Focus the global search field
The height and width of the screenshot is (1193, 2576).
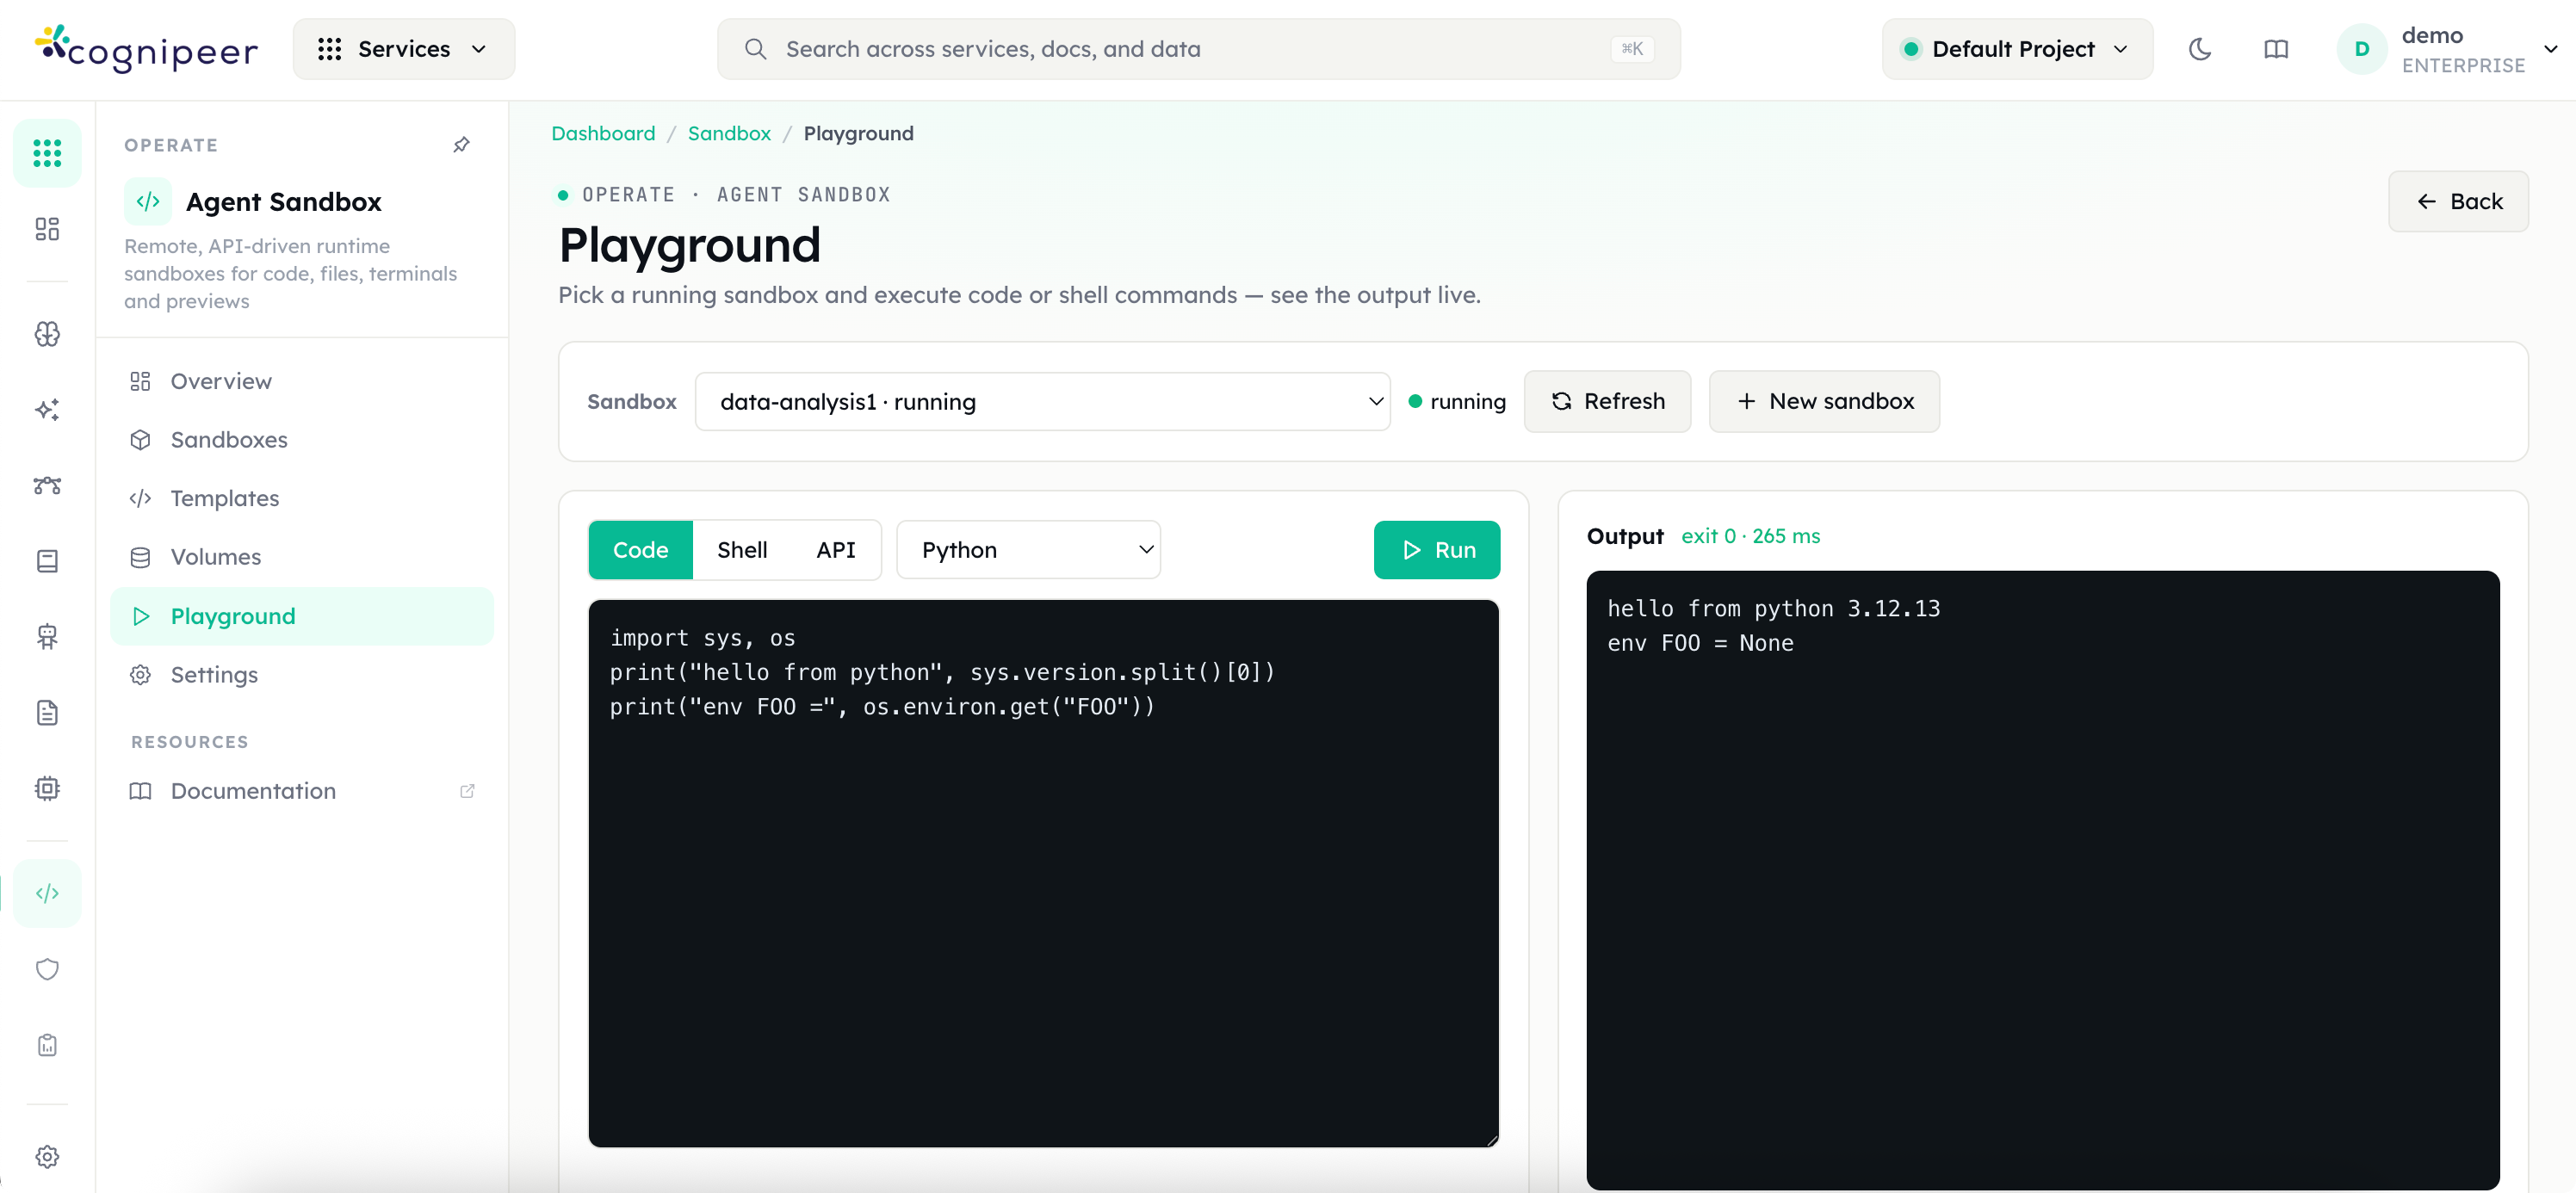tap(1198, 49)
